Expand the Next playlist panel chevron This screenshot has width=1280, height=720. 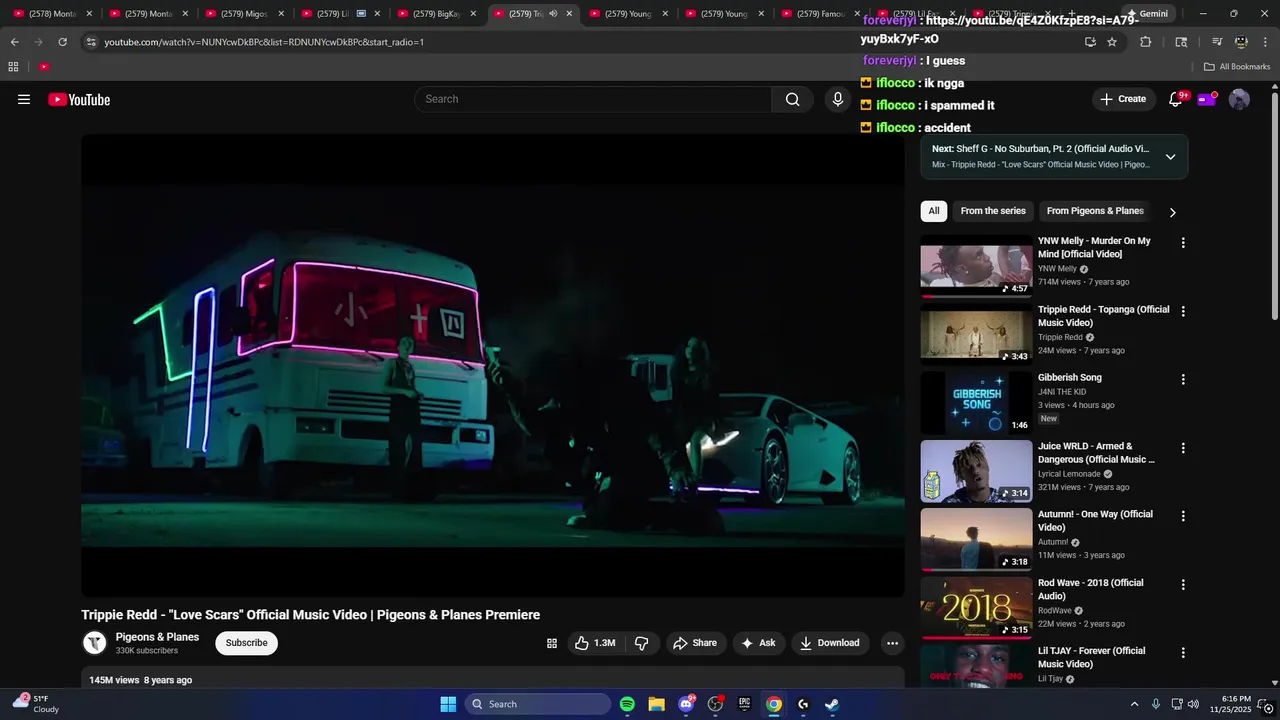(x=1170, y=157)
